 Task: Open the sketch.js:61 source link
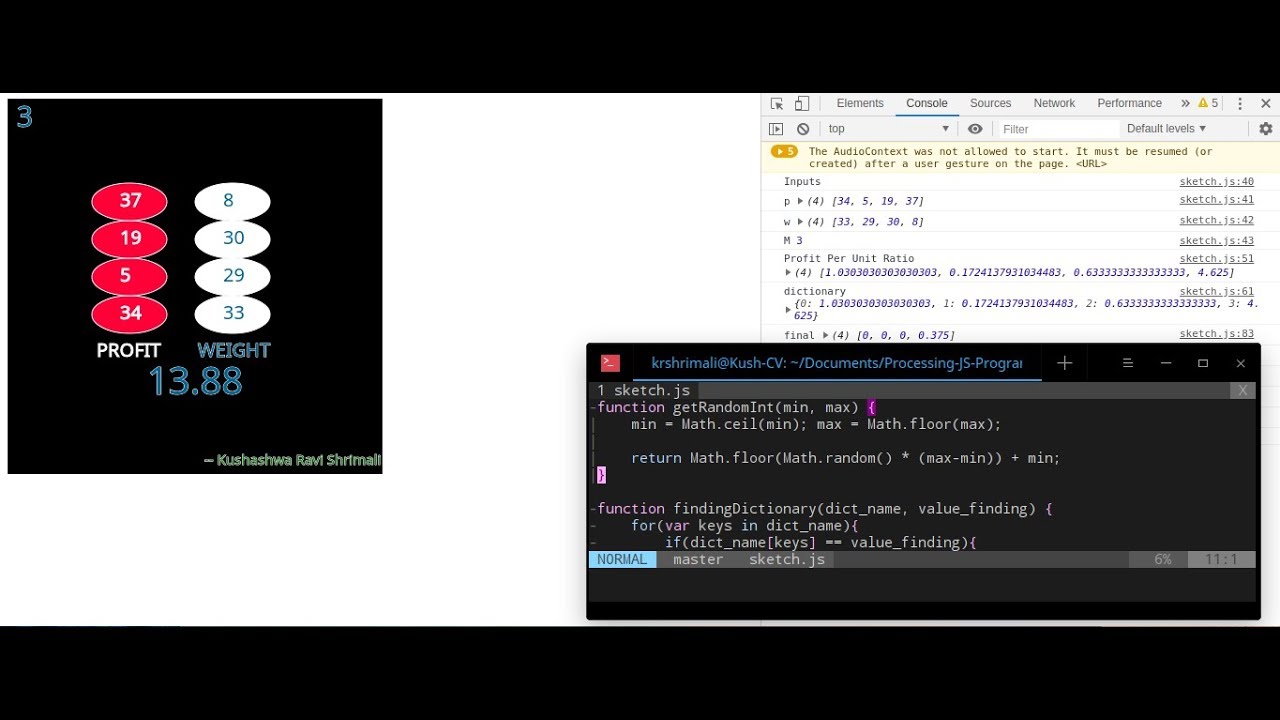(x=1216, y=292)
